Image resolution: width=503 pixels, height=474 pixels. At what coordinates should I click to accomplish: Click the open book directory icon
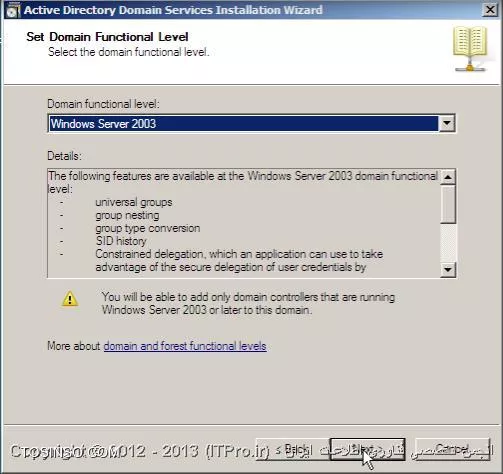470,49
